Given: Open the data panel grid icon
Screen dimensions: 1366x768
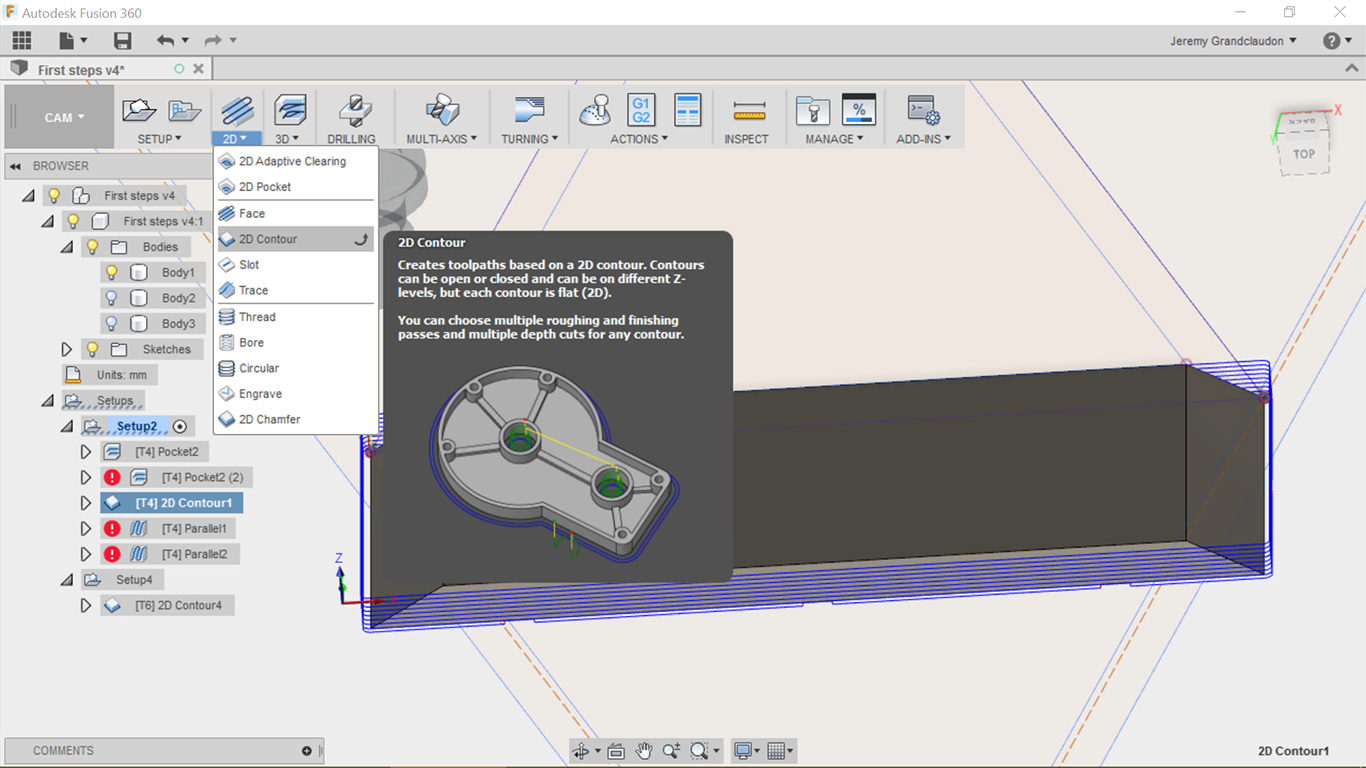Looking at the screenshot, I should coord(22,41).
